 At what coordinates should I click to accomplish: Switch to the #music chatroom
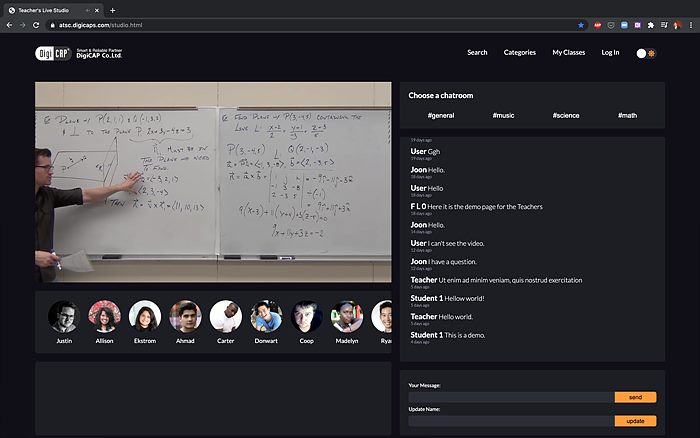coord(503,116)
